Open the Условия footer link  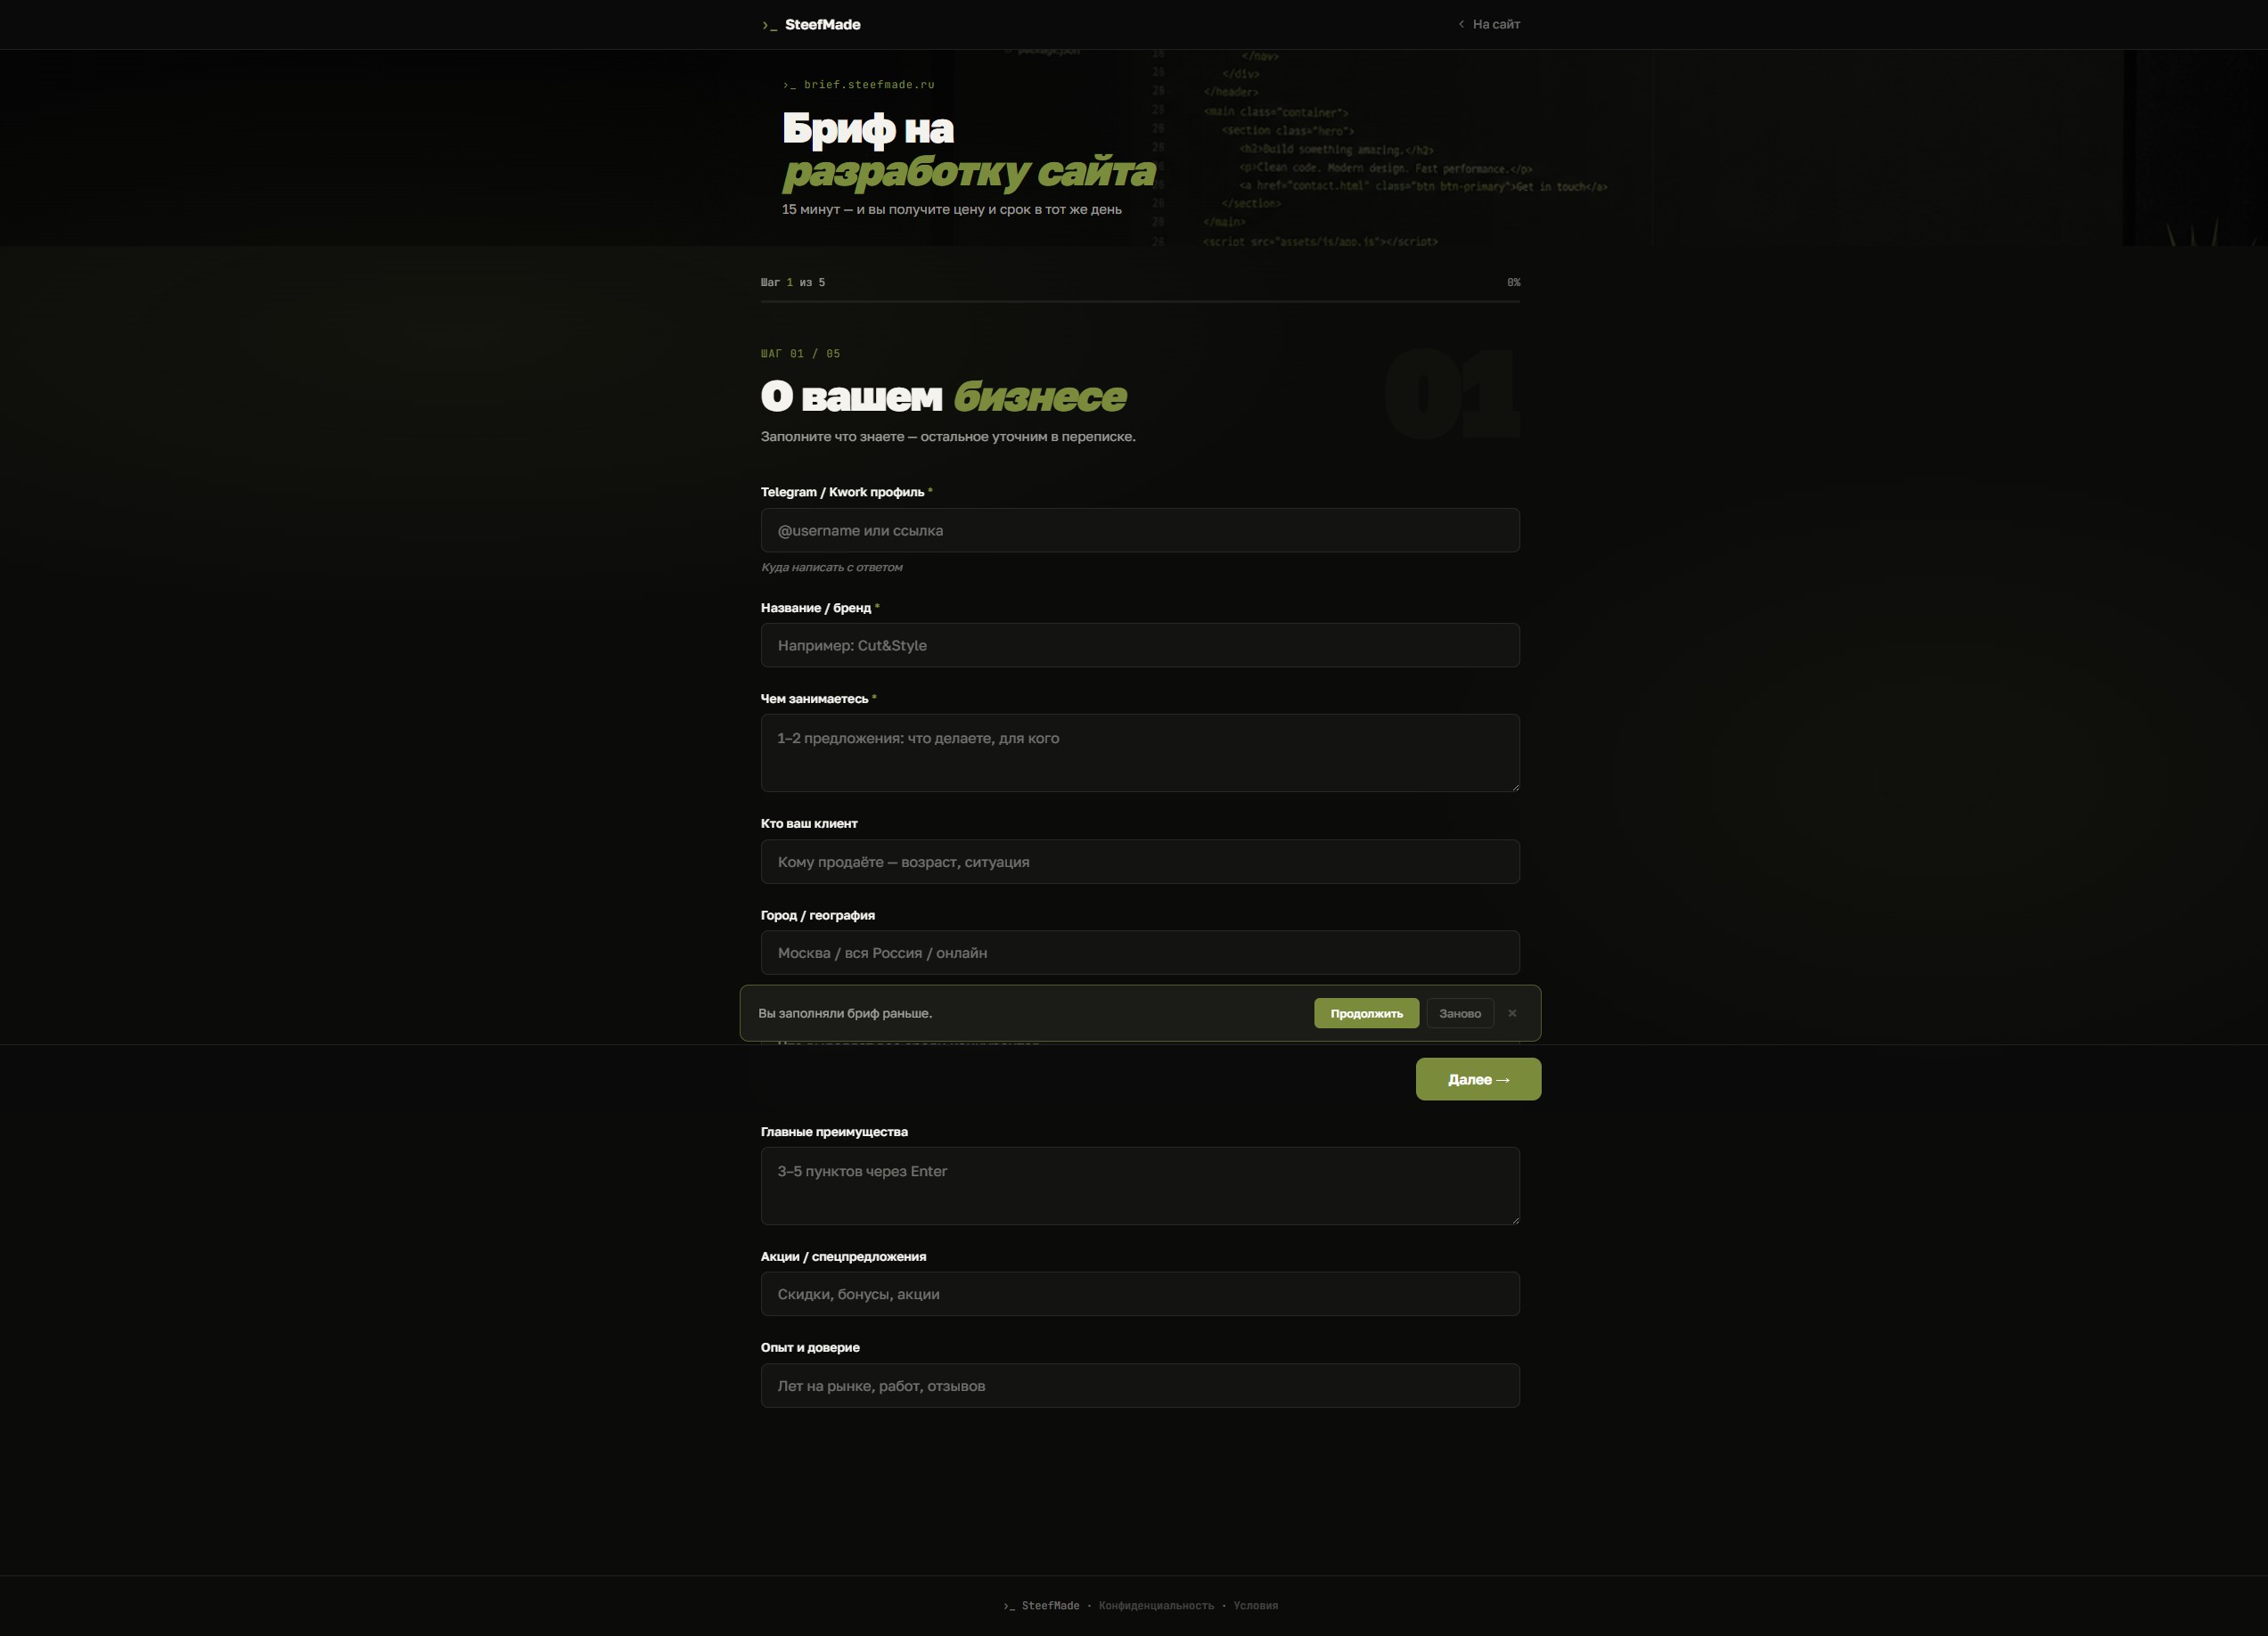[x=1256, y=1606]
